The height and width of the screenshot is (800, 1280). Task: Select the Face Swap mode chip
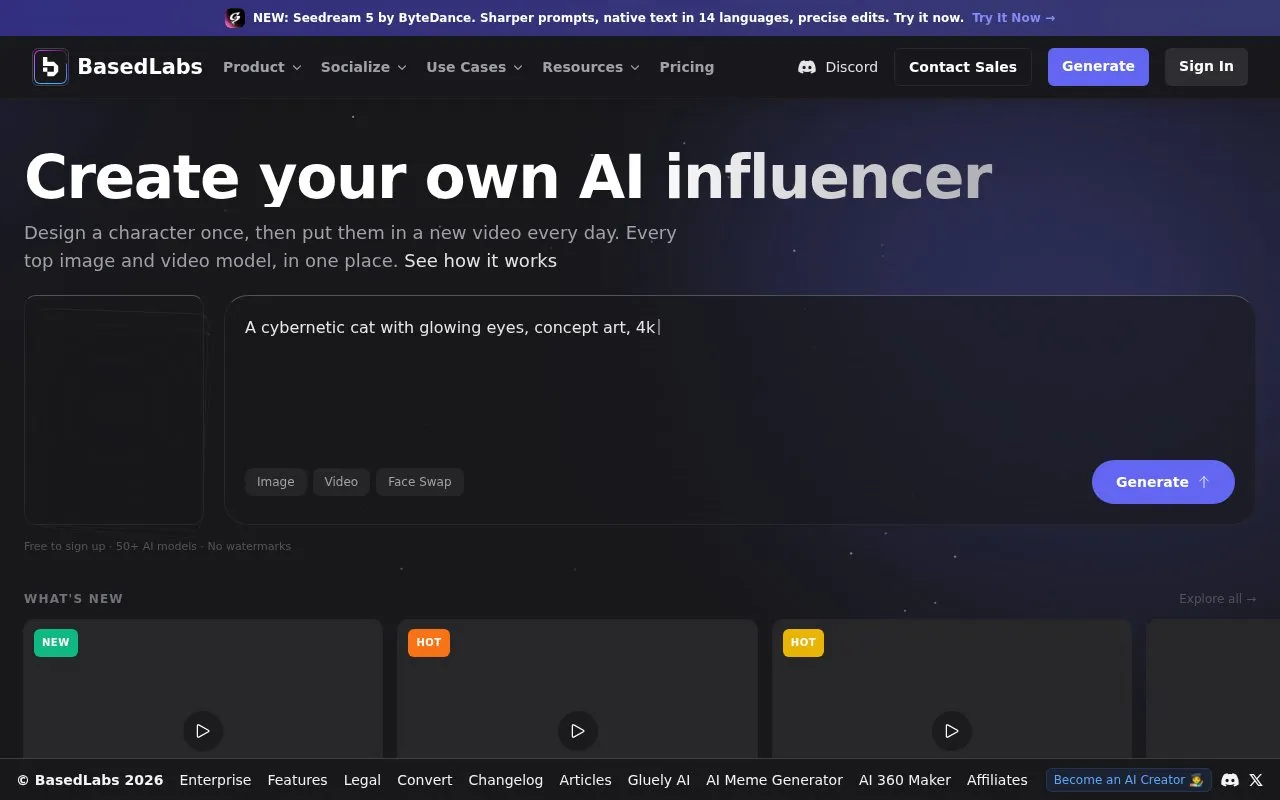[420, 482]
